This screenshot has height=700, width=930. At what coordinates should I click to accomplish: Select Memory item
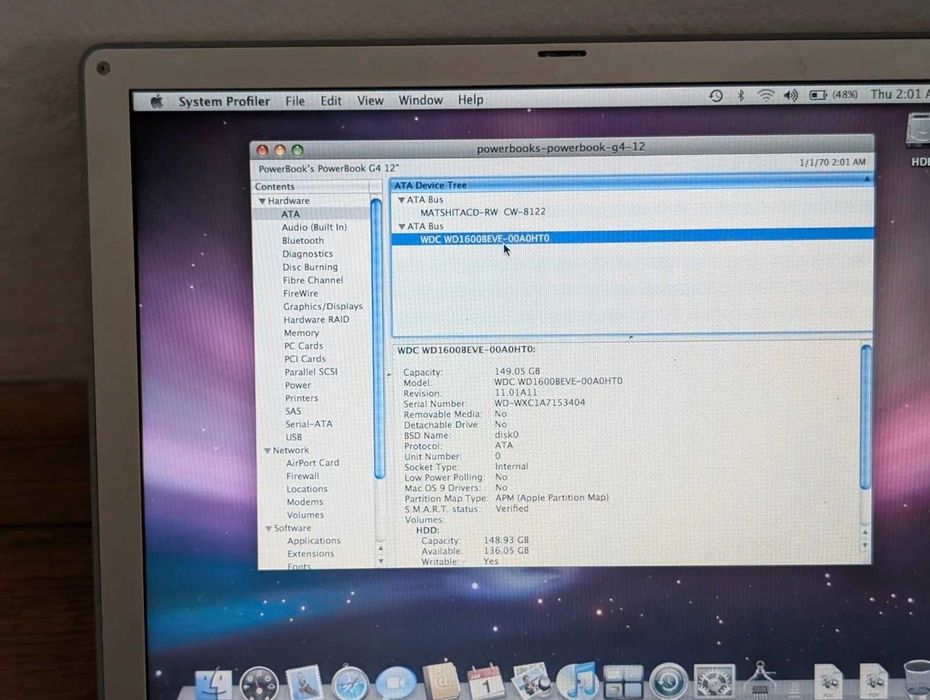click(x=301, y=333)
